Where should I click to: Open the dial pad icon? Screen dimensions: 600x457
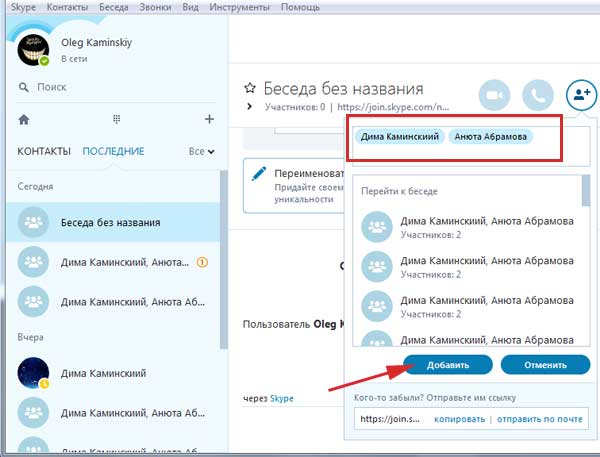pyautogui.click(x=116, y=120)
